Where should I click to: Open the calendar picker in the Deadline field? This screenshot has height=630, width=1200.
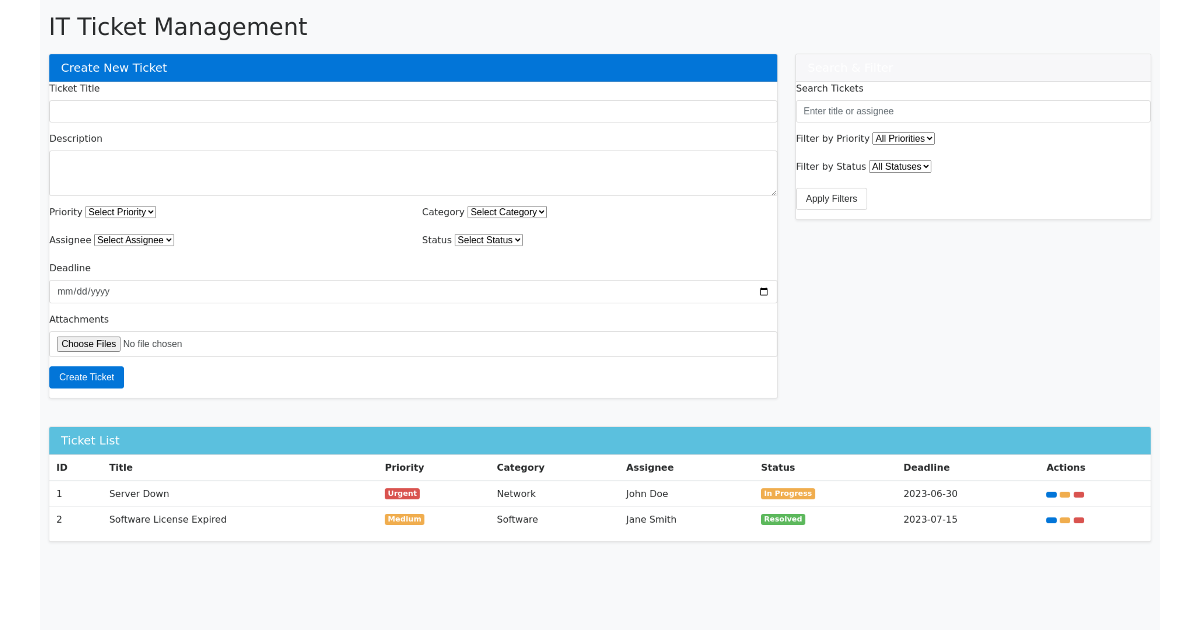pos(763,291)
